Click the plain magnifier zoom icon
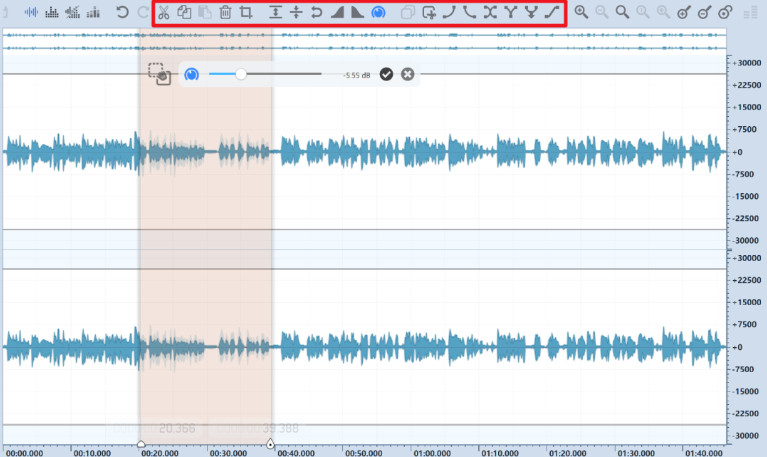 [622, 12]
